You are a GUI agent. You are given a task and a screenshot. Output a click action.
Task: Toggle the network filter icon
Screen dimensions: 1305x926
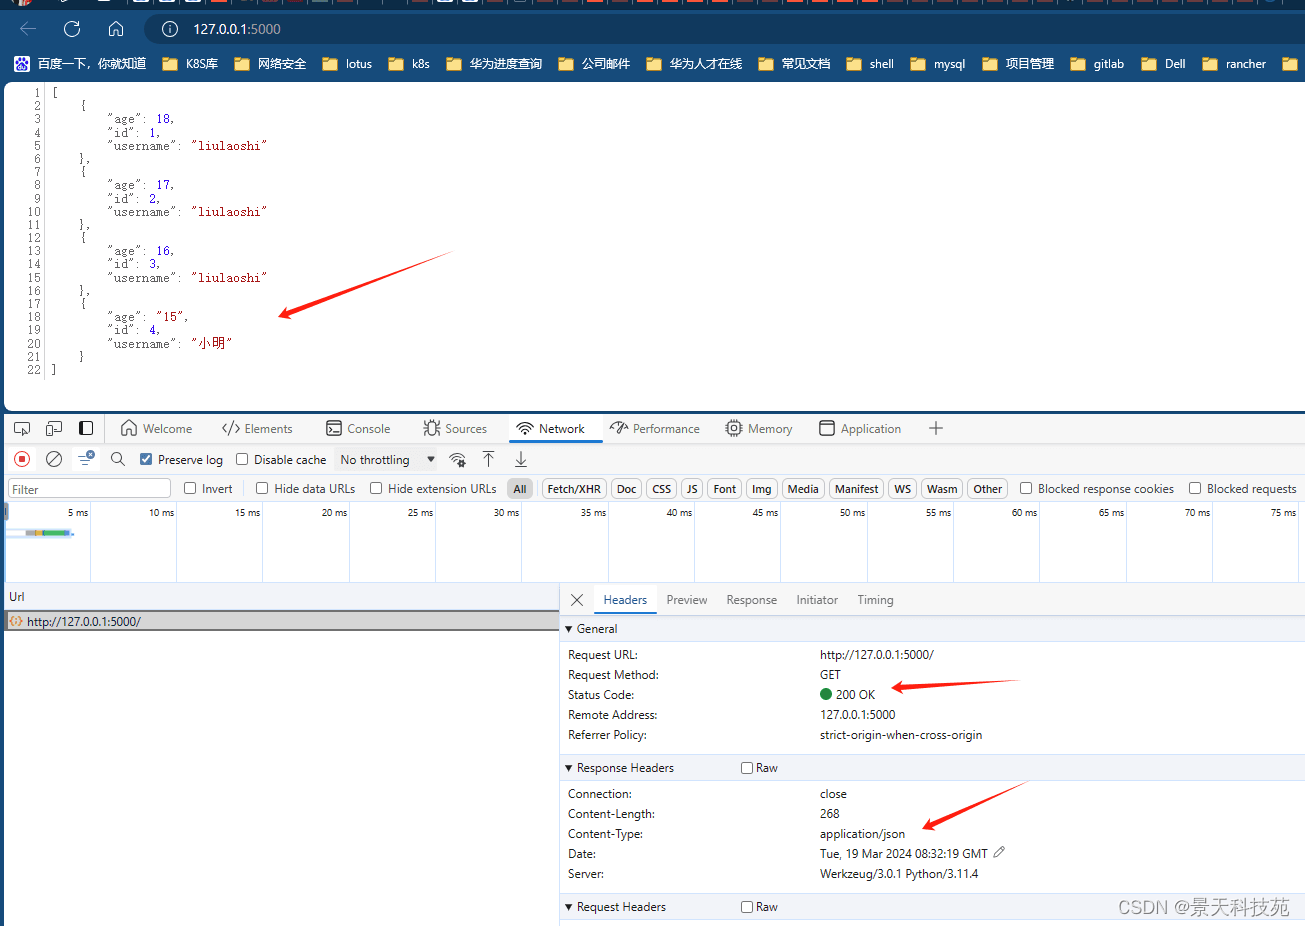tap(86, 458)
